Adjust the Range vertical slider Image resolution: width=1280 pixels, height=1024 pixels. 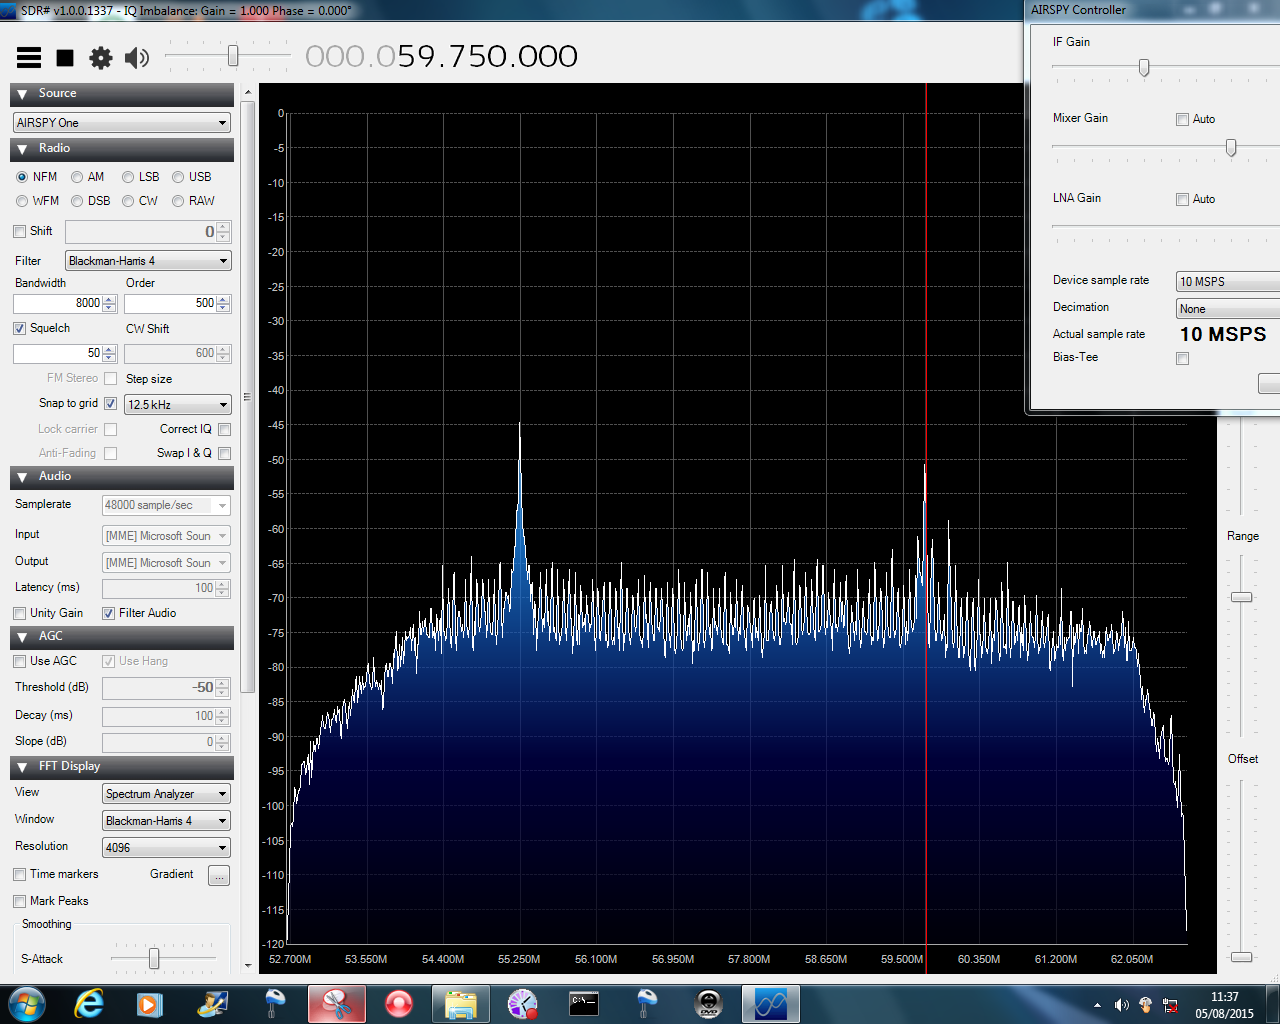click(x=1241, y=597)
